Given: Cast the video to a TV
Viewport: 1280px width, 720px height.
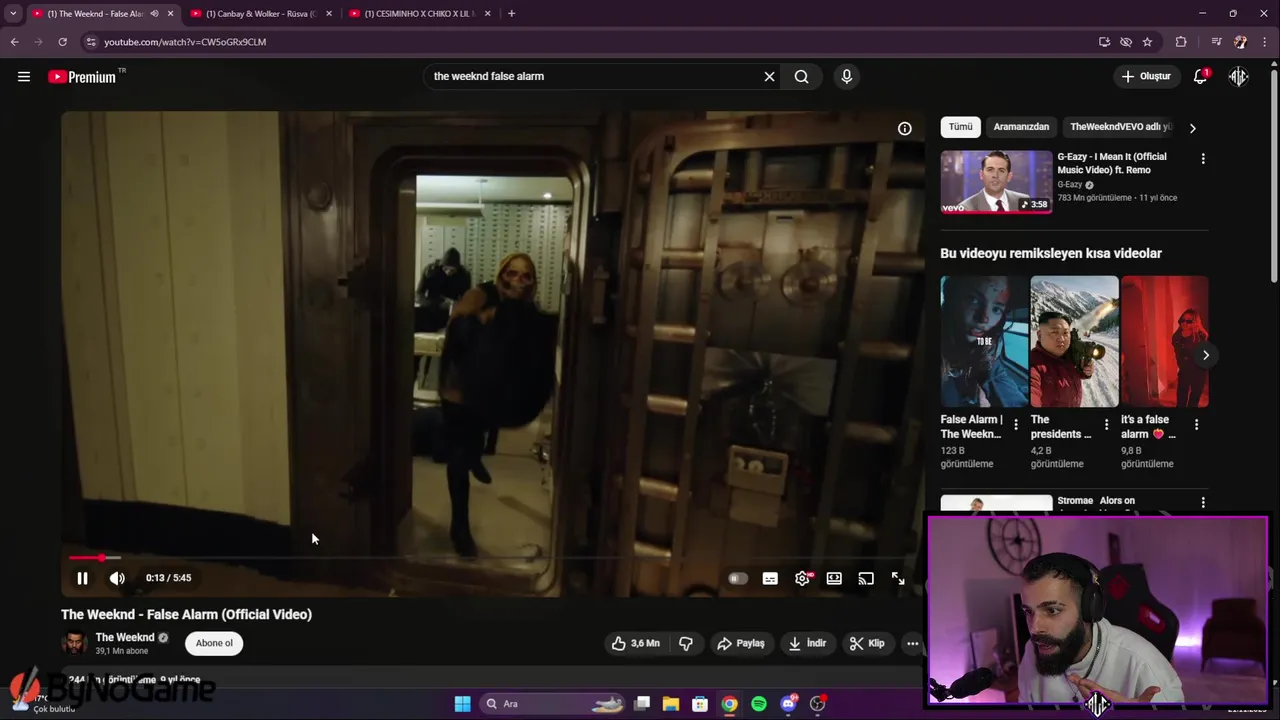Looking at the screenshot, I should [x=866, y=578].
